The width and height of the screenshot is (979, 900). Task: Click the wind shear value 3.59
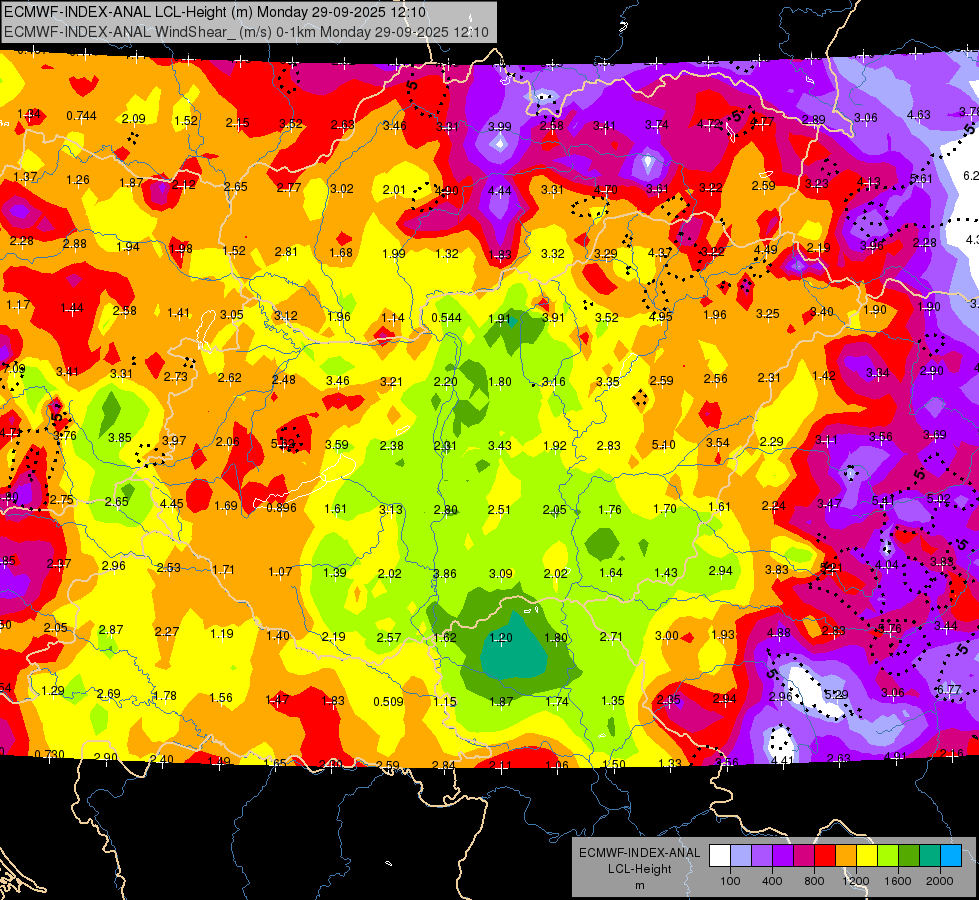point(337,445)
